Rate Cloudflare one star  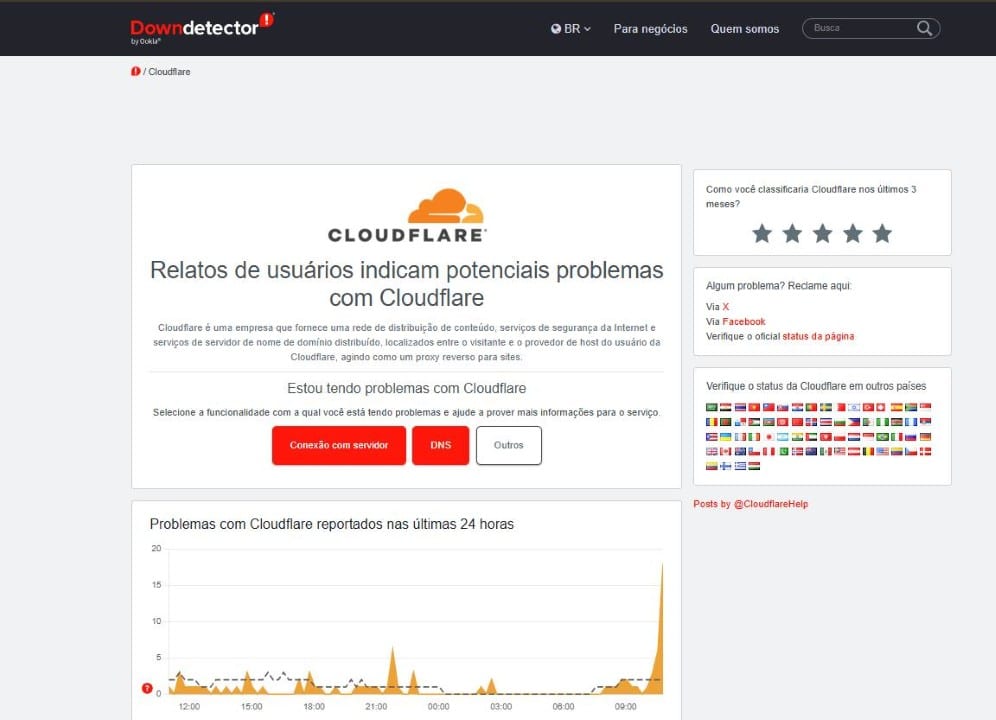coord(762,233)
